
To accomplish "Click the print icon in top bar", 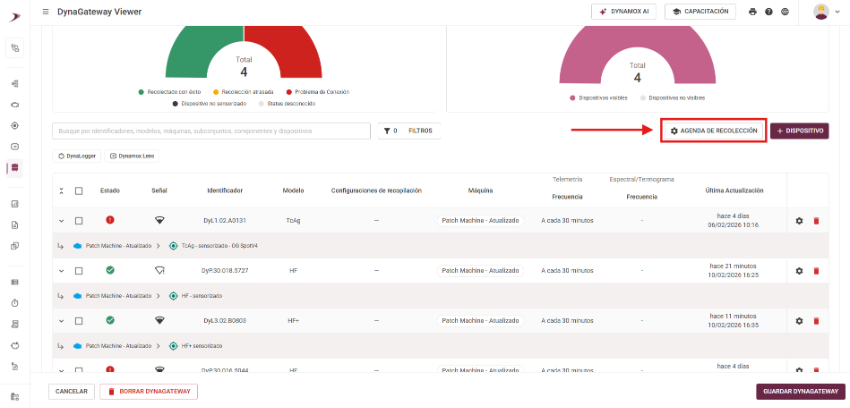I will pos(752,12).
